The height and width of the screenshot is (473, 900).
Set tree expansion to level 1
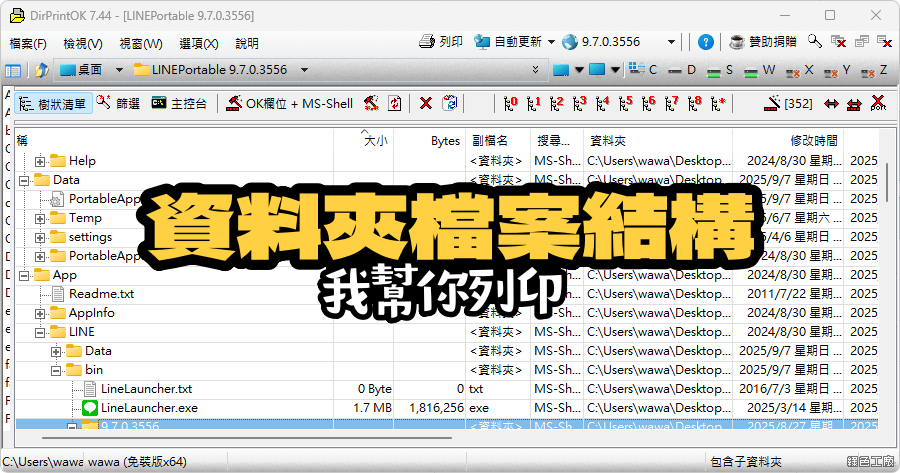coord(533,103)
